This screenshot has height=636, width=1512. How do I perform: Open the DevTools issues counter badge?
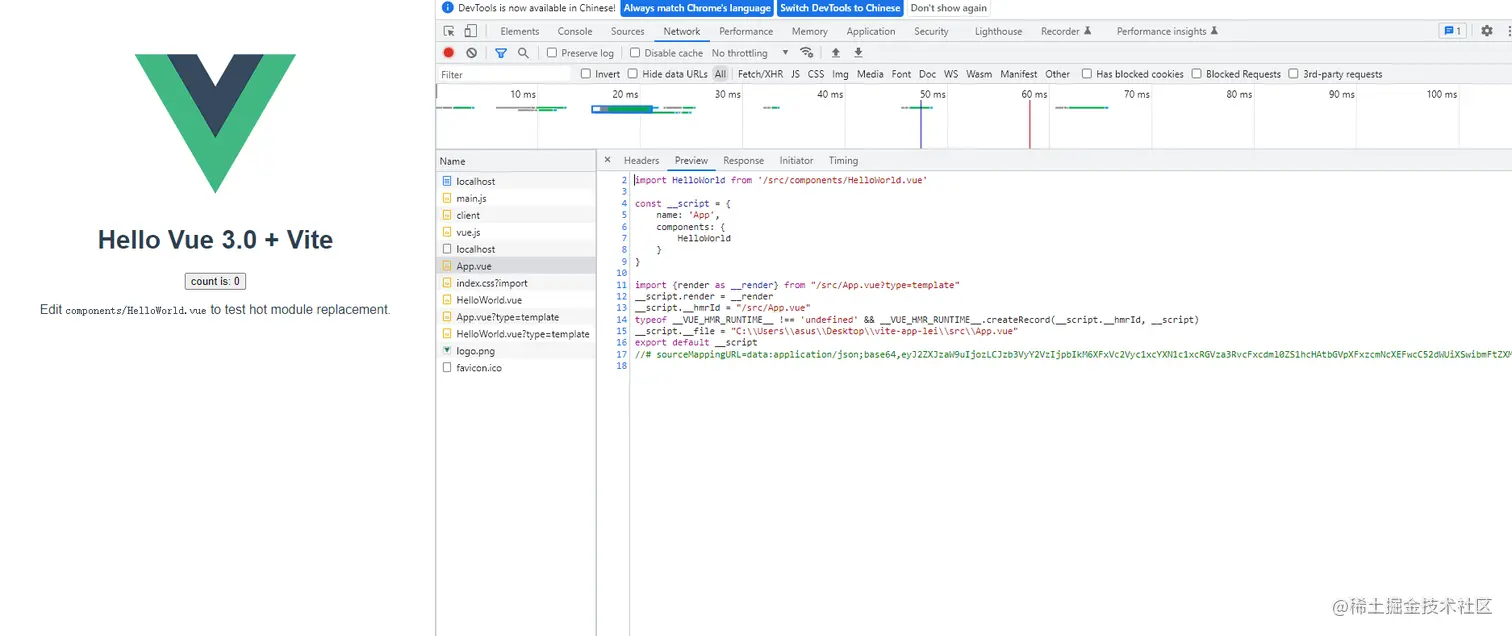tap(1451, 31)
